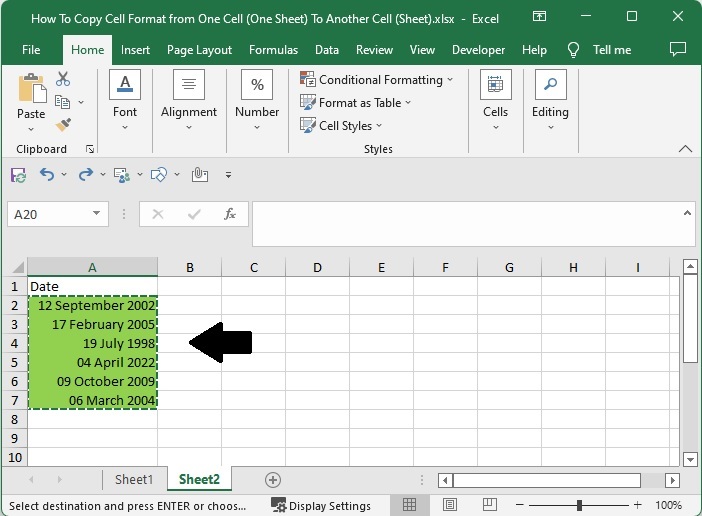Image resolution: width=702 pixels, height=516 pixels.
Task: Collapse the ribbon
Action: pos(685,149)
